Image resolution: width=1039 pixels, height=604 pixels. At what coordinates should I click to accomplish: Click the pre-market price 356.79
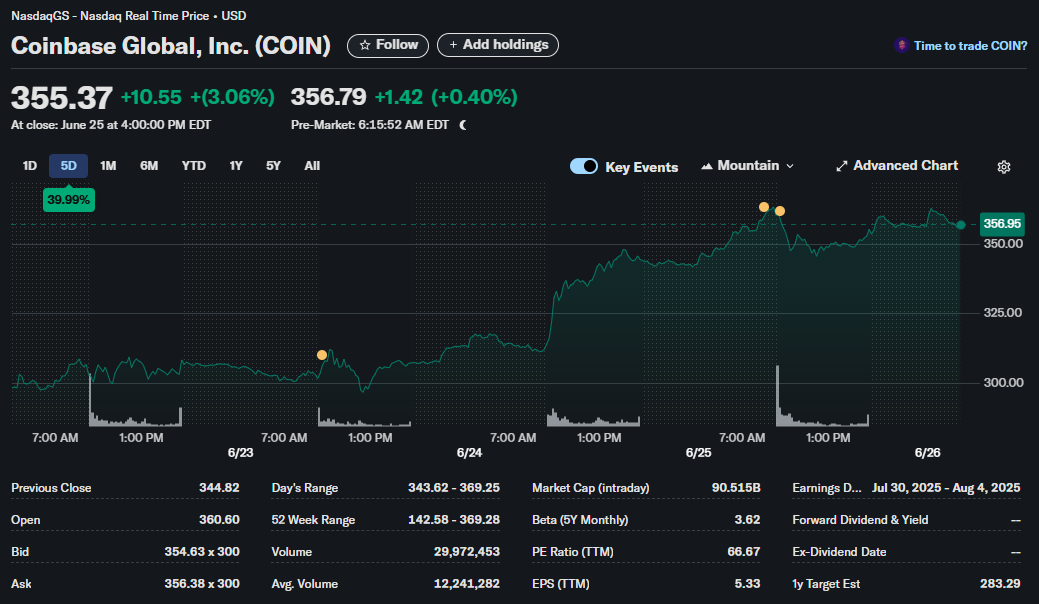tap(329, 97)
